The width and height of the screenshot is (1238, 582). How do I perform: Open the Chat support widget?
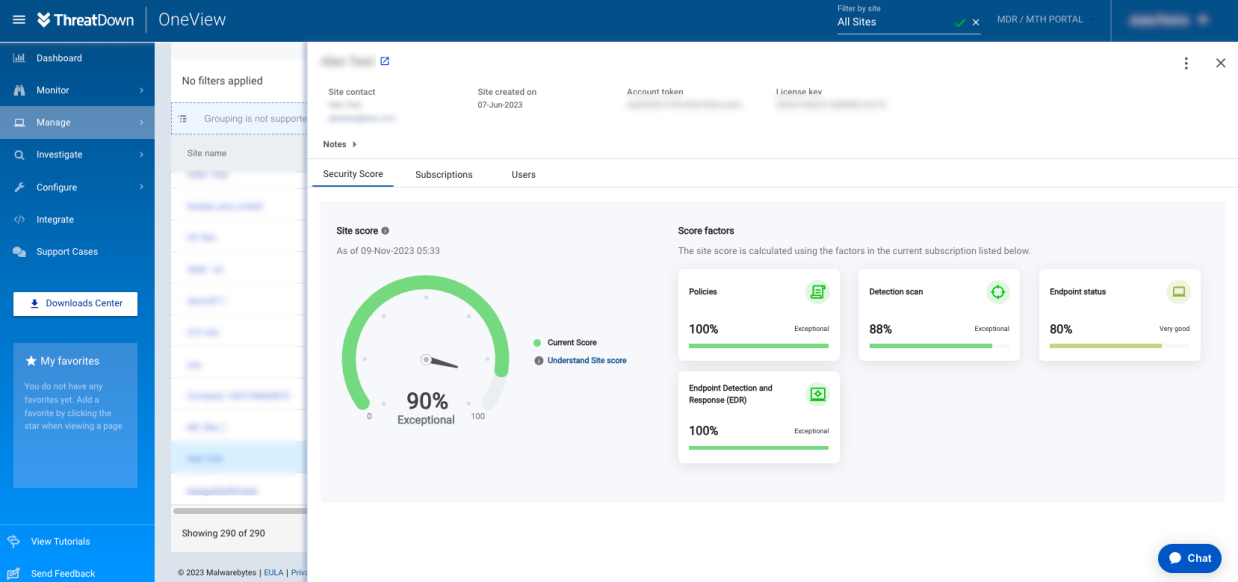(1189, 558)
